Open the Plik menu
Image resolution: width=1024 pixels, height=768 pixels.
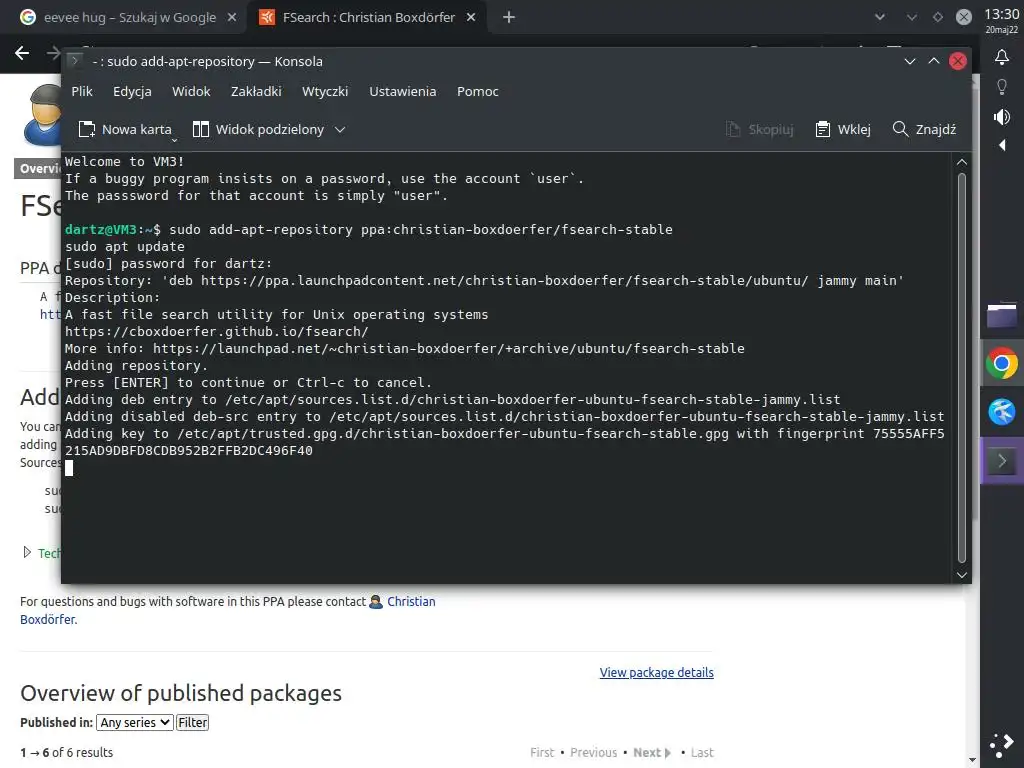82,91
